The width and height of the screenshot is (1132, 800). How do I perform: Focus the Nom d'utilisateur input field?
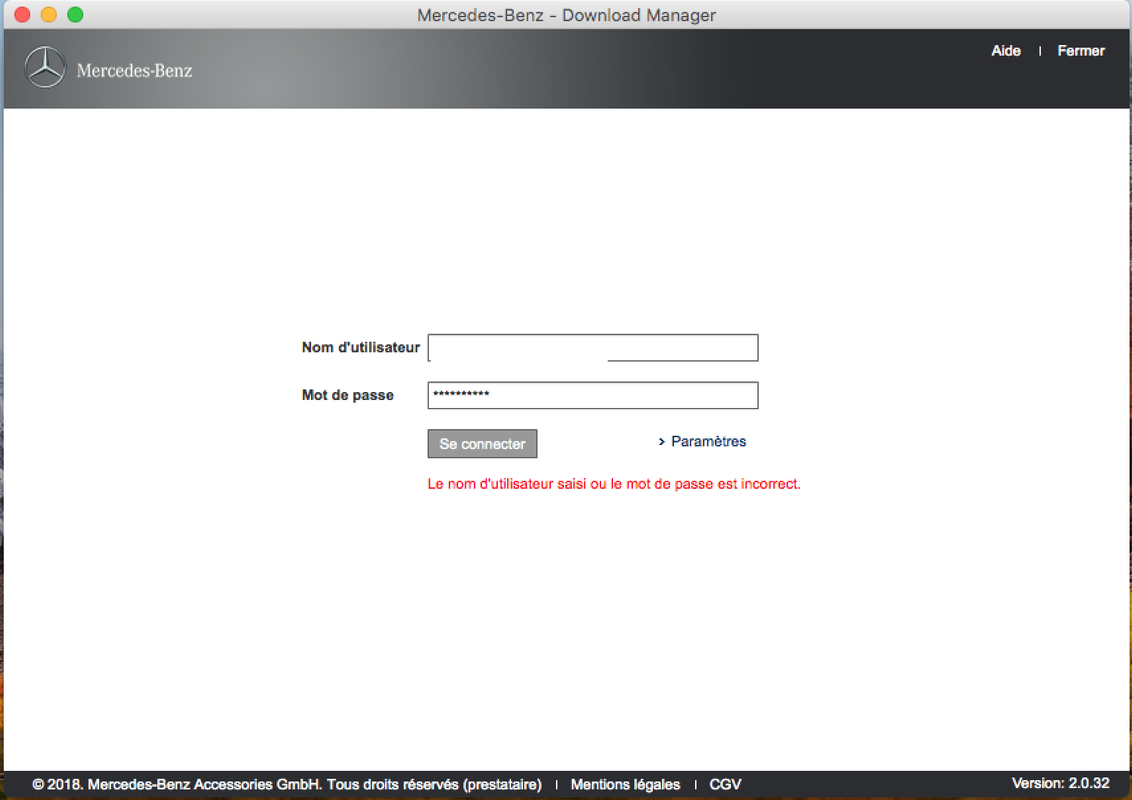[x=593, y=347]
